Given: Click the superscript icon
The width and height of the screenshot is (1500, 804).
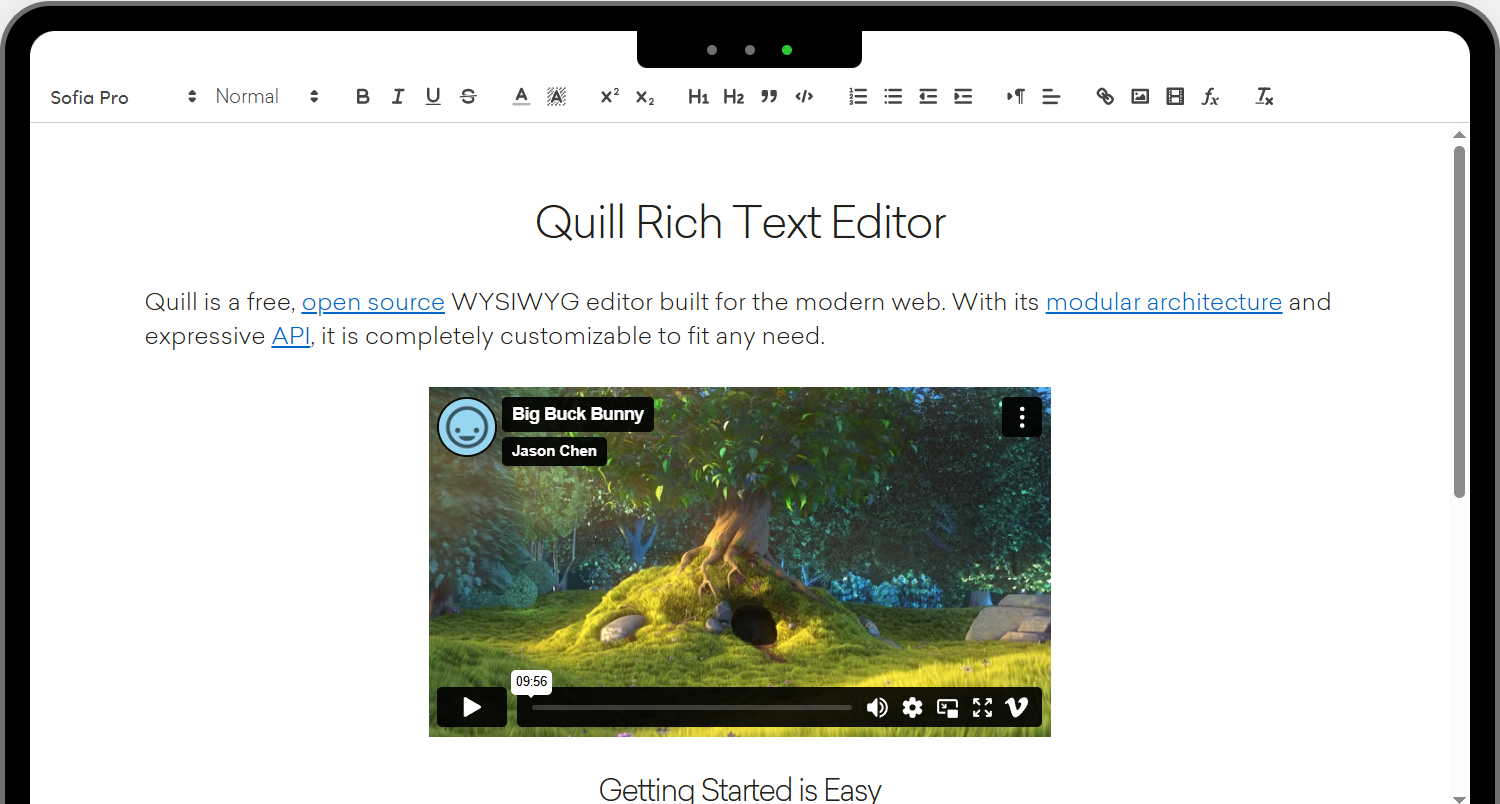Looking at the screenshot, I should [x=609, y=97].
